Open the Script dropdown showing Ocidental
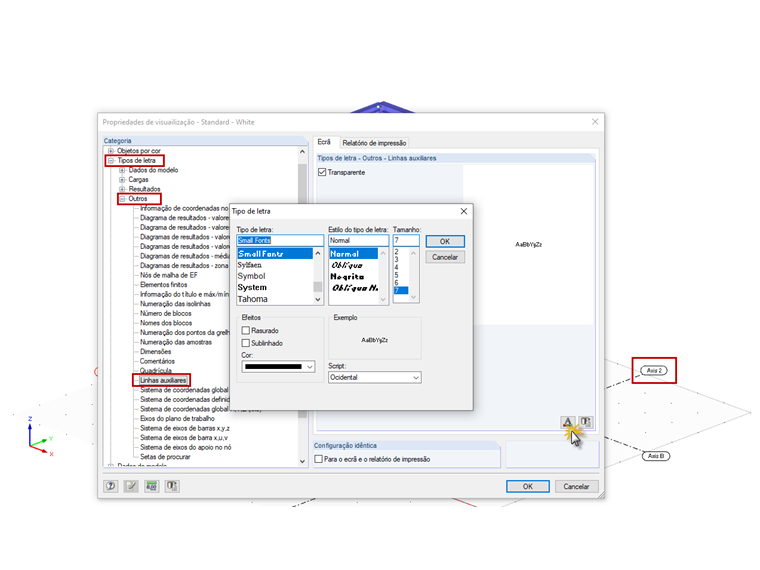Screen dimensions: 760x570 tap(375, 377)
